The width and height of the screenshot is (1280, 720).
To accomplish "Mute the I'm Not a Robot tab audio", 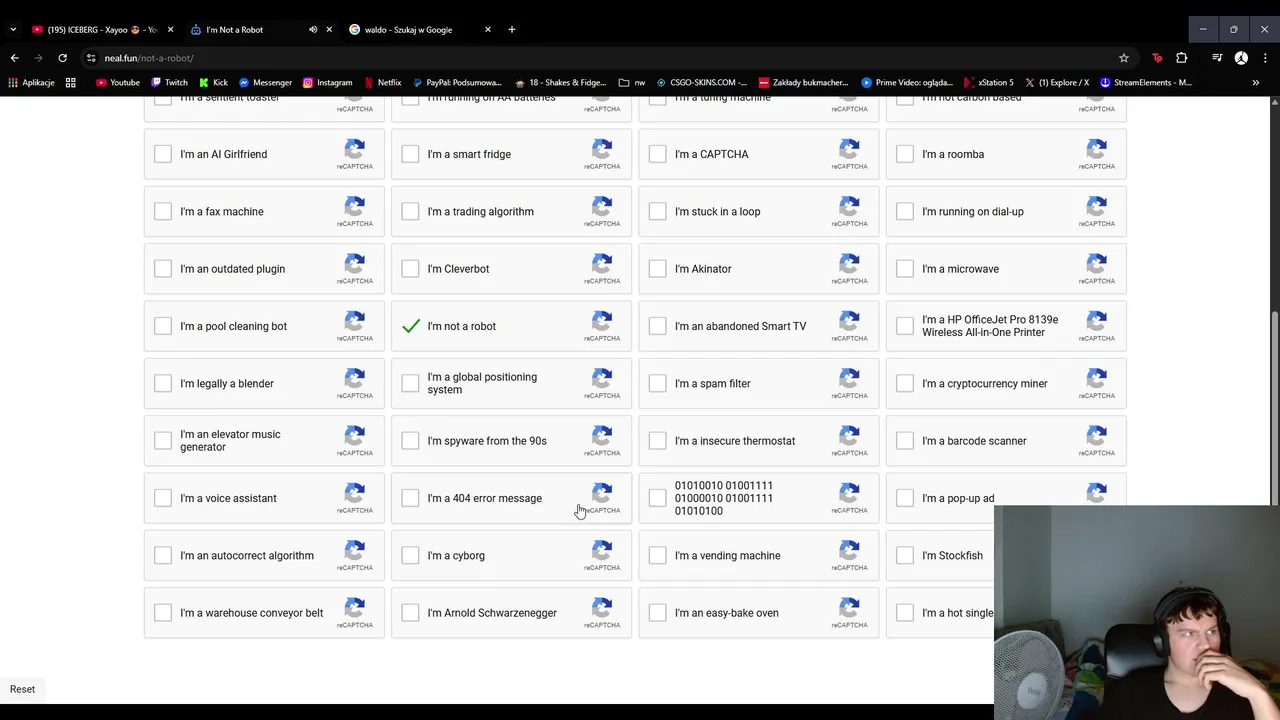I will pyautogui.click(x=313, y=30).
